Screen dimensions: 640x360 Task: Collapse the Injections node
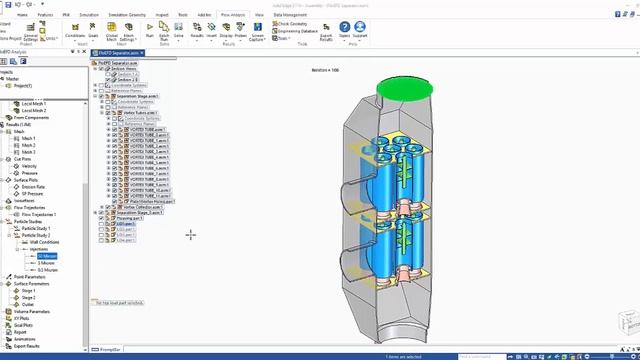click(x=18, y=249)
